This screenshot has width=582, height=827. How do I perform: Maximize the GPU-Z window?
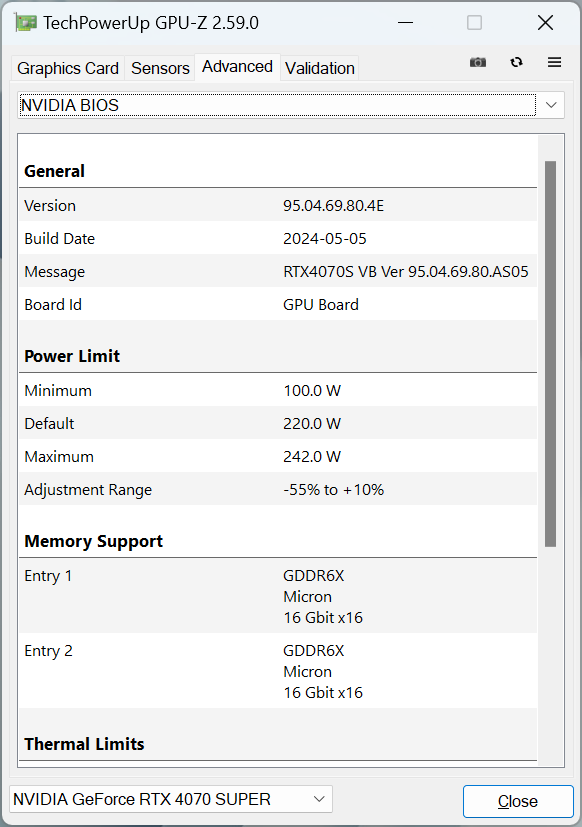[474, 23]
